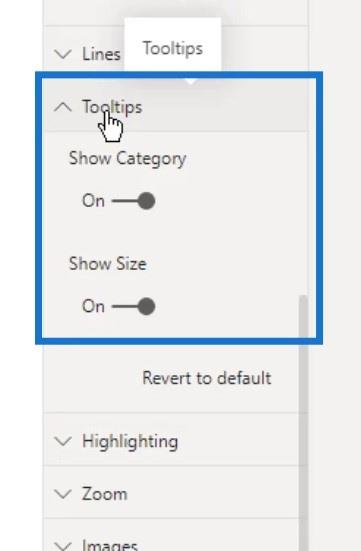
Task: Toggle the Show Category switch off
Action: point(134,201)
